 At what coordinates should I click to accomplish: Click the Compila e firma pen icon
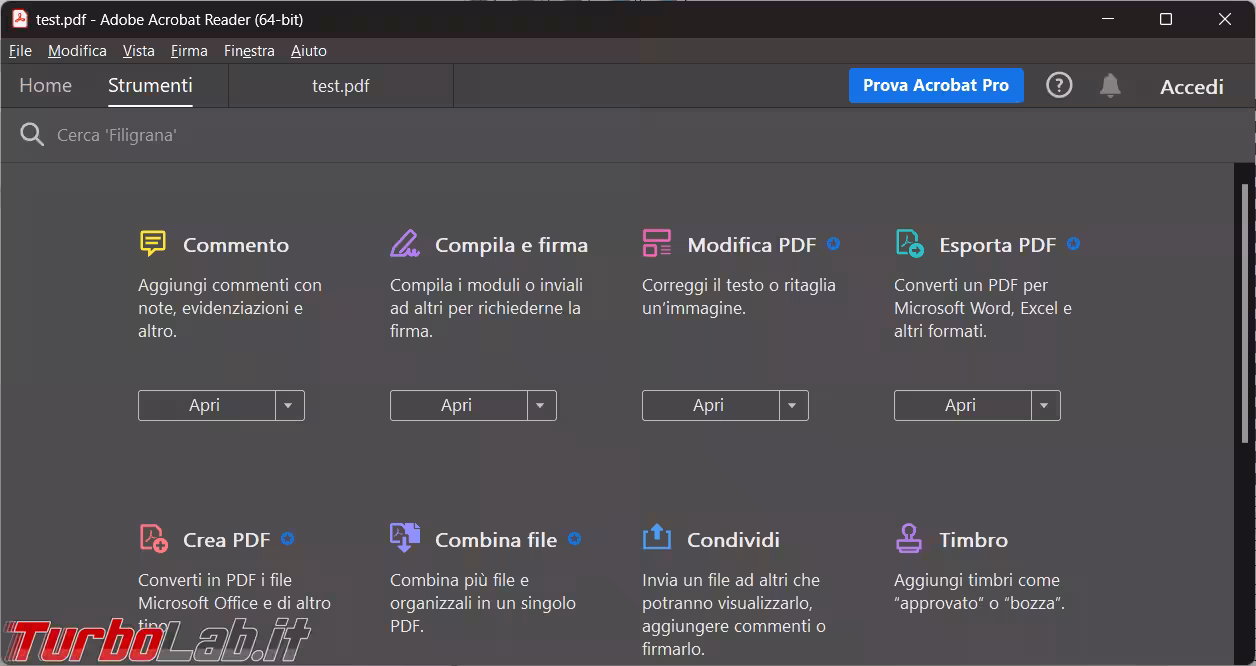[404, 242]
